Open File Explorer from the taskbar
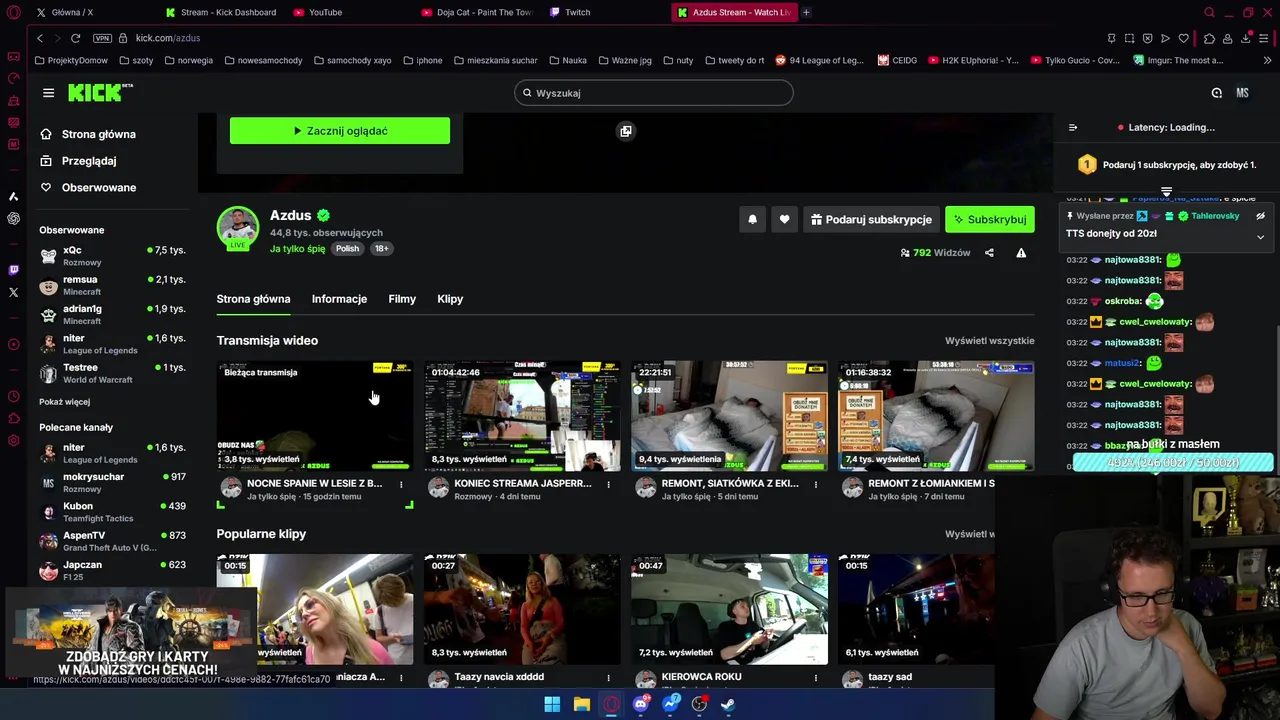The height and width of the screenshot is (720, 1280). point(582,704)
